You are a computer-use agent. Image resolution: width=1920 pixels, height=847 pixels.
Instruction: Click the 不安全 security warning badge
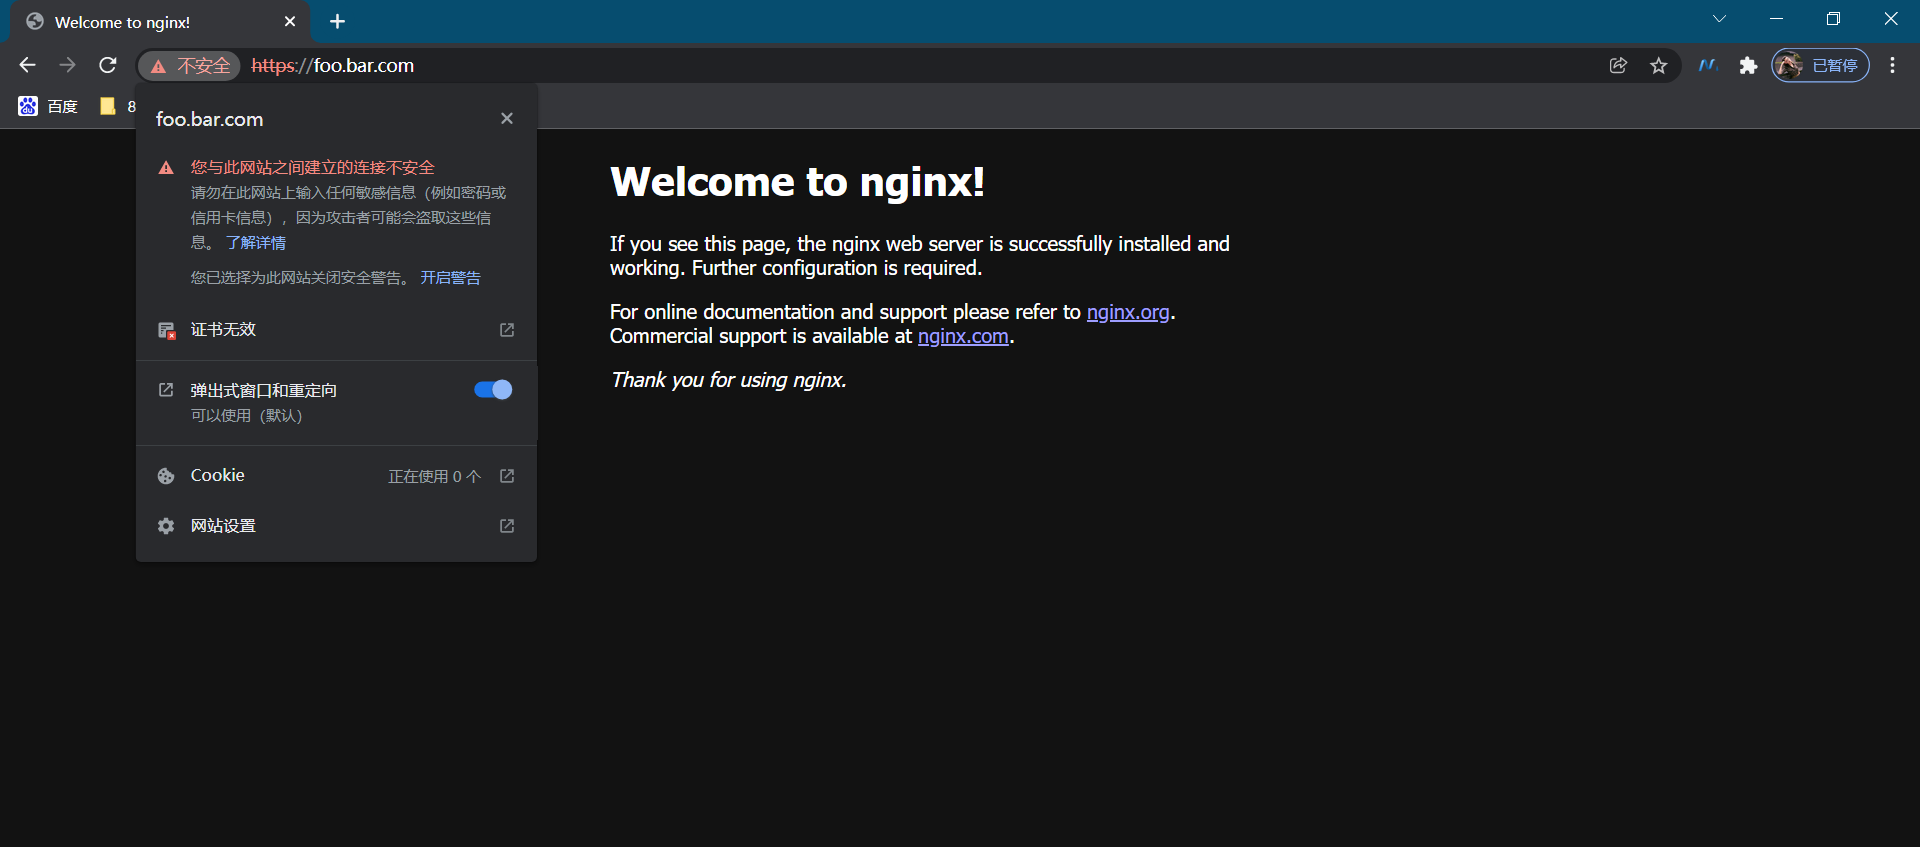[x=190, y=65]
